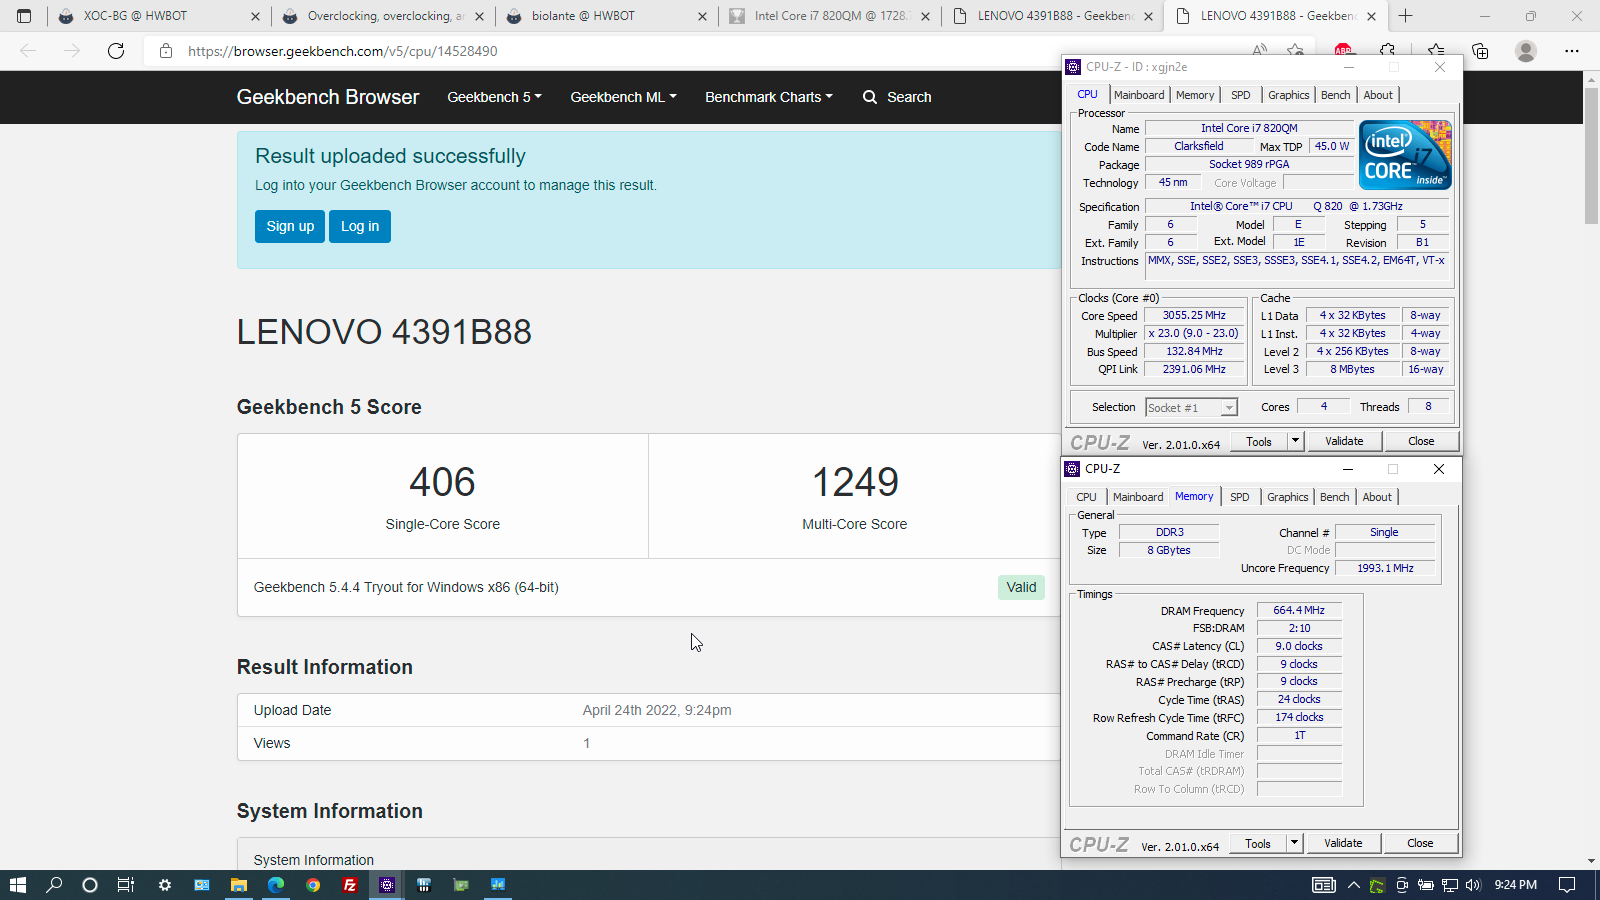Close the XOC-BG @ HWBOT tab
1600x900 pixels.
(255, 16)
